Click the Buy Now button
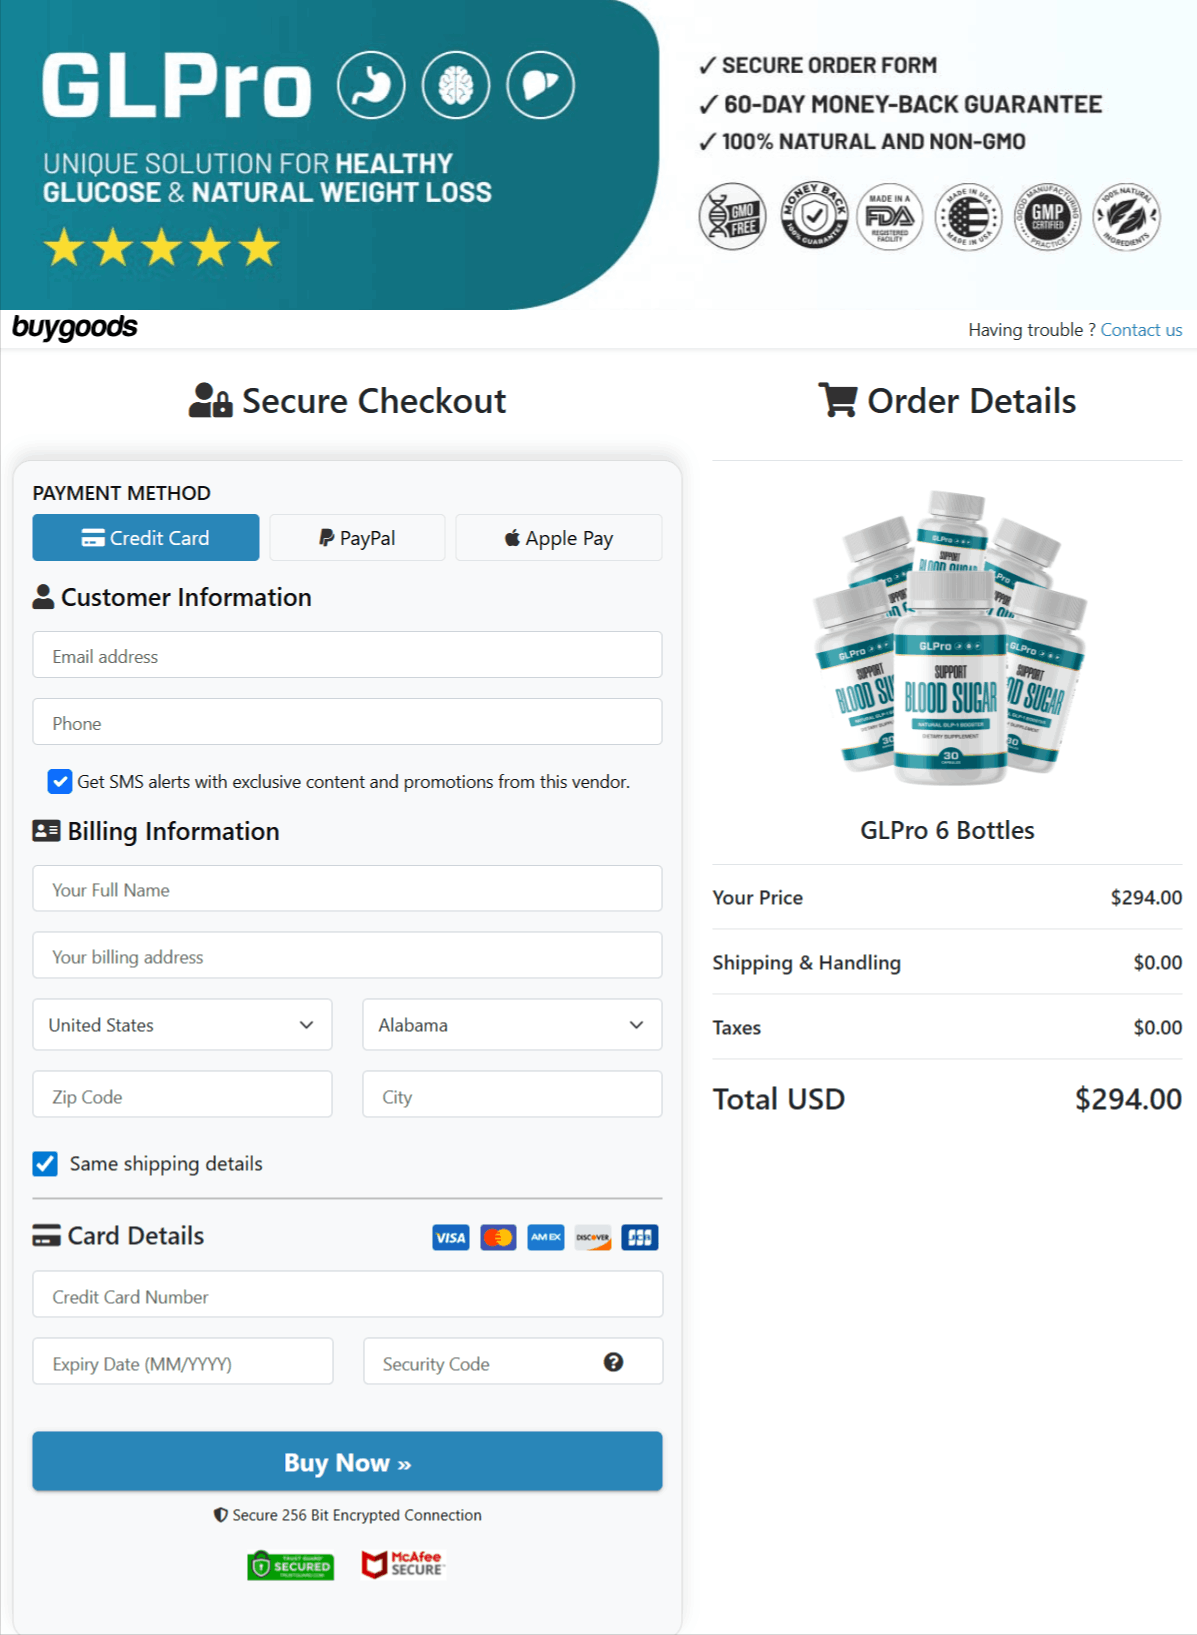Image resolution: width=1197 pixels, height=1635 pixels. pos(347,1462)
